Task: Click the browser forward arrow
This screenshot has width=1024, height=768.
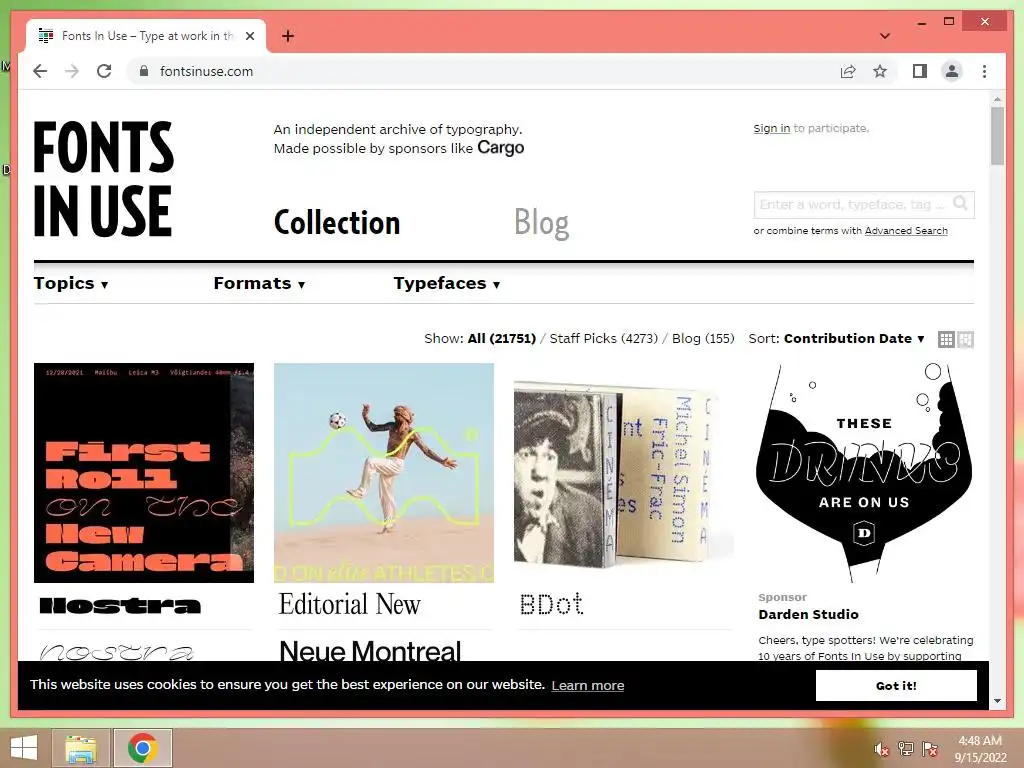Action: coord(72,71)
